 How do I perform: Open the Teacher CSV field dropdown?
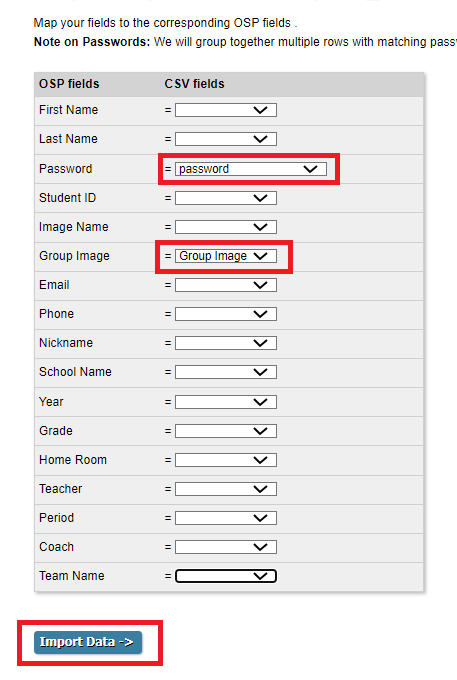pyautogui.click(x=225, y=489)
